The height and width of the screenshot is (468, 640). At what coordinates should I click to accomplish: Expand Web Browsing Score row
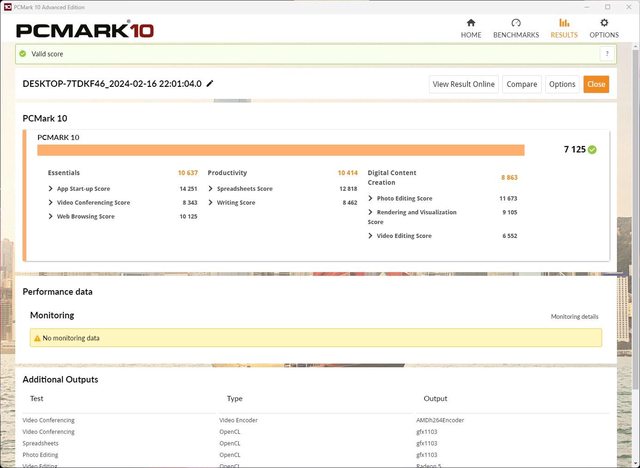pos(52,216)
